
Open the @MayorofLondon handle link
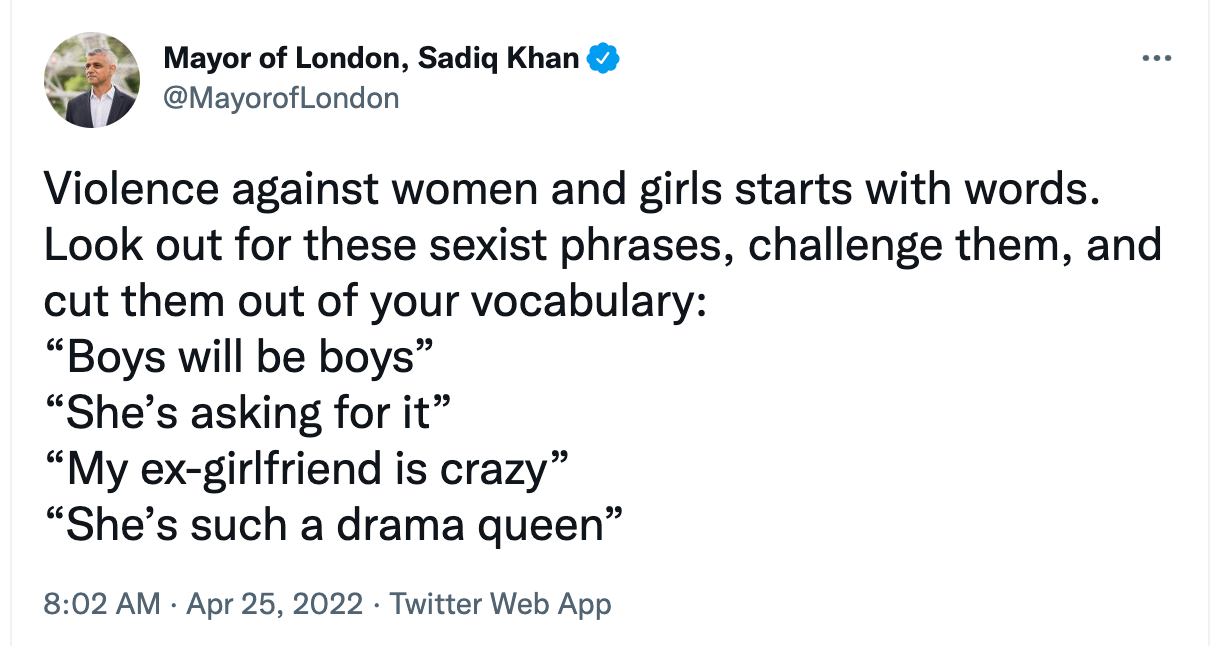[281, 98]
